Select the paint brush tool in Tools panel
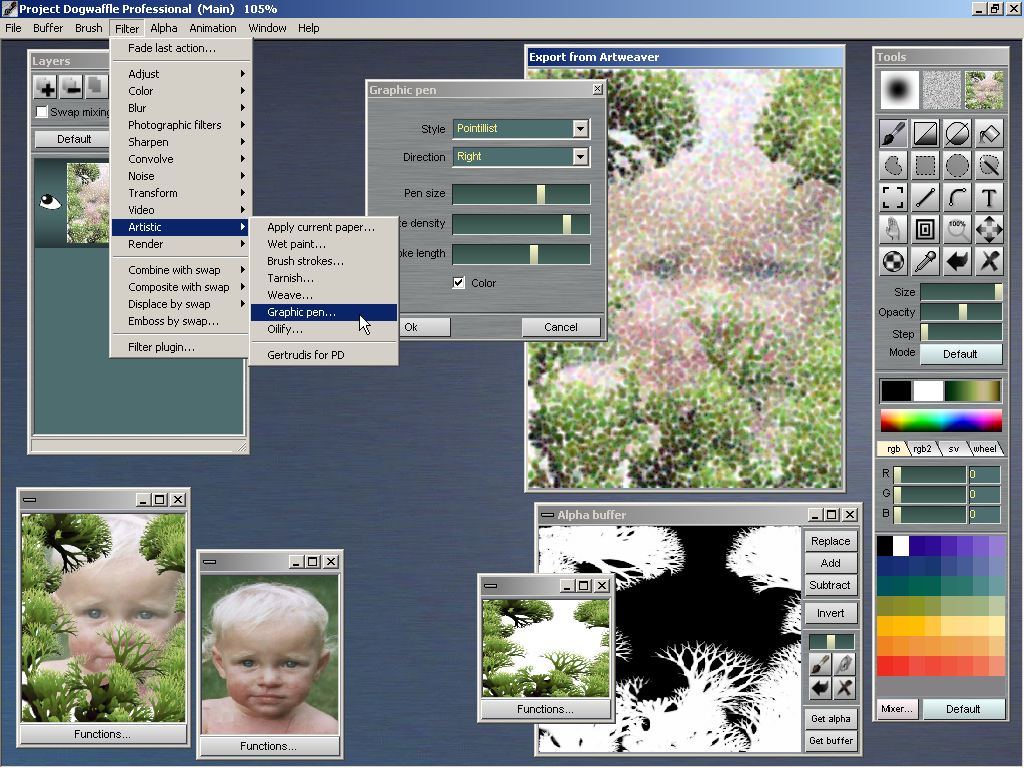The image size is (1024, 768). coord(893,133)
